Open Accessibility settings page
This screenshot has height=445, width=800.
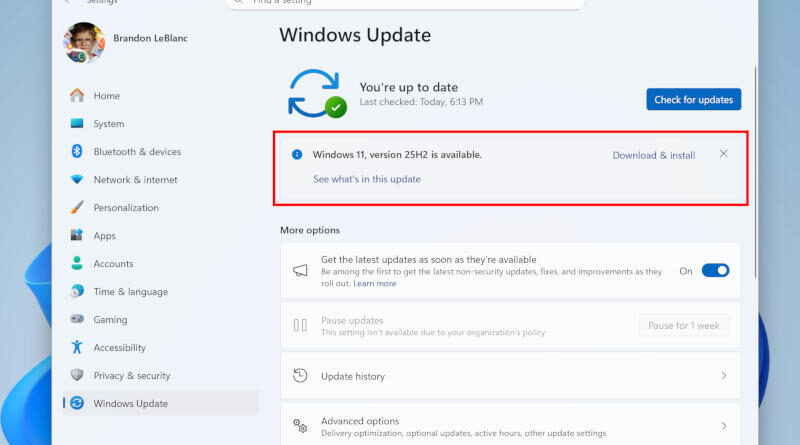pos(161,348)
